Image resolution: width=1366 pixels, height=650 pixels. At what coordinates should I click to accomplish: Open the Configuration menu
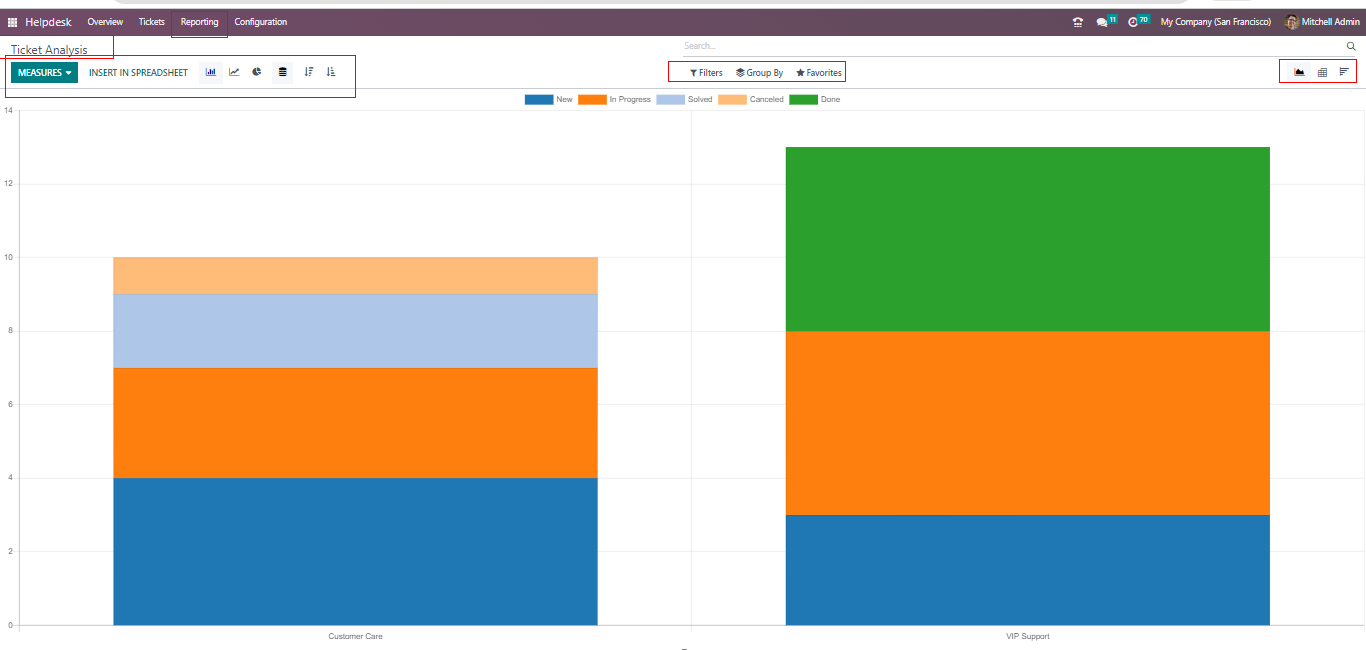pyautogui.click(x=260, y=22)
